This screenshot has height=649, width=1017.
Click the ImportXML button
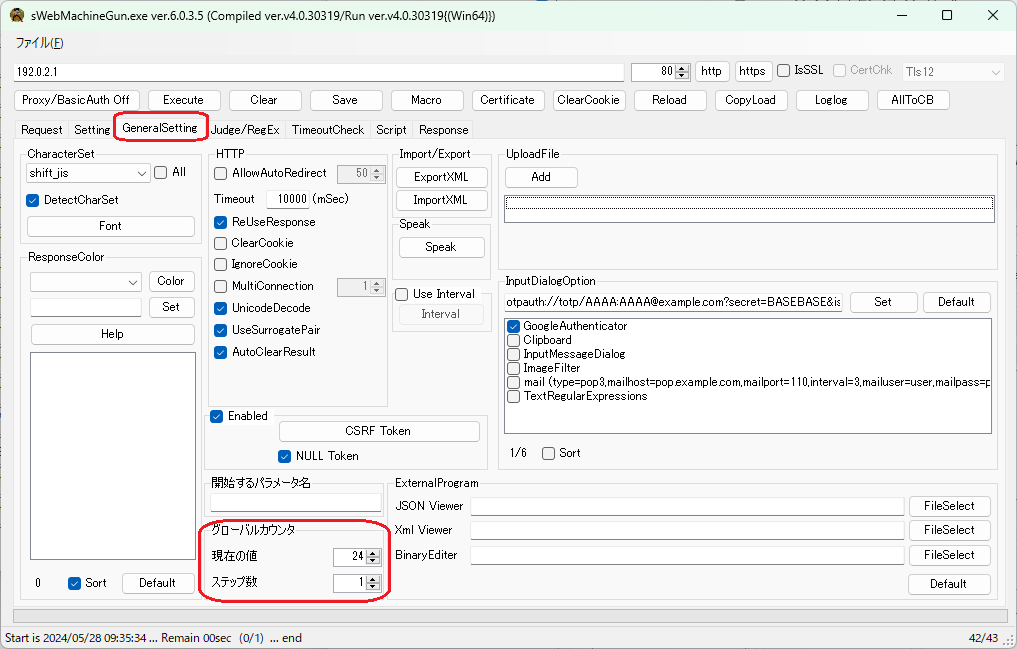(x=441, y=200)
